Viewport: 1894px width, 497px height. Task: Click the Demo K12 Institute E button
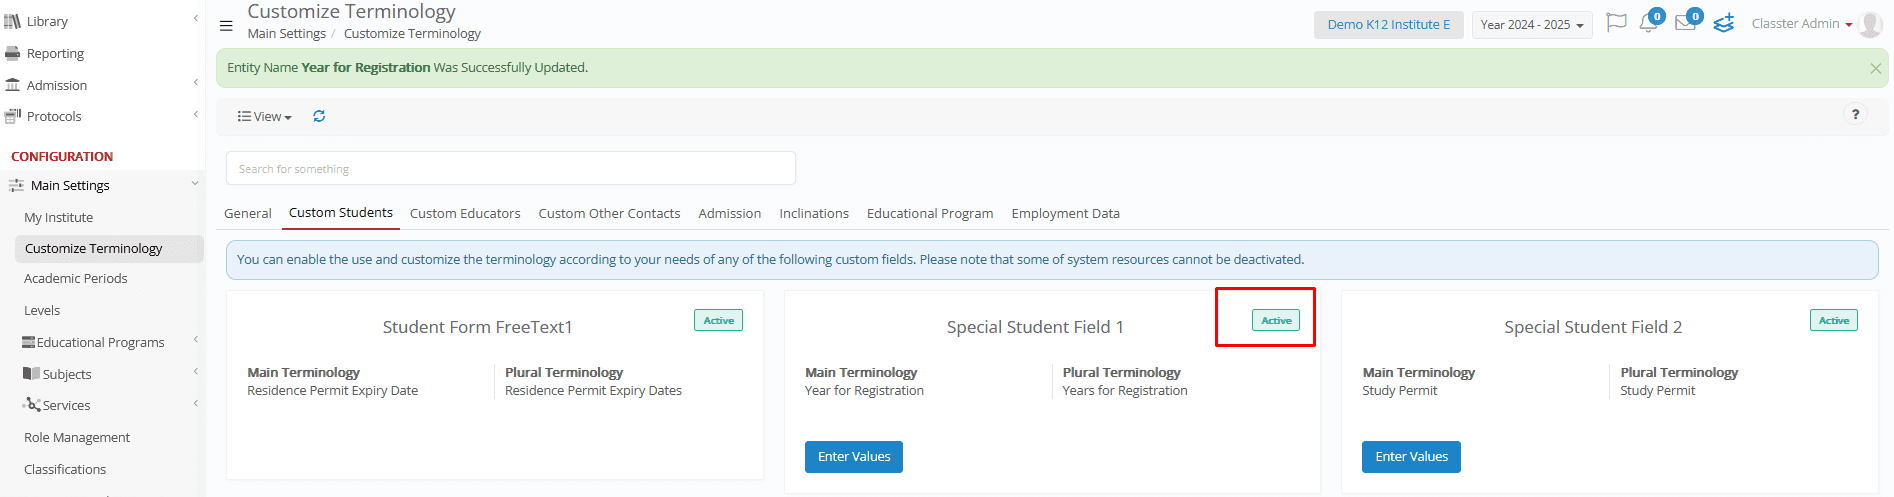point(1388,25)
